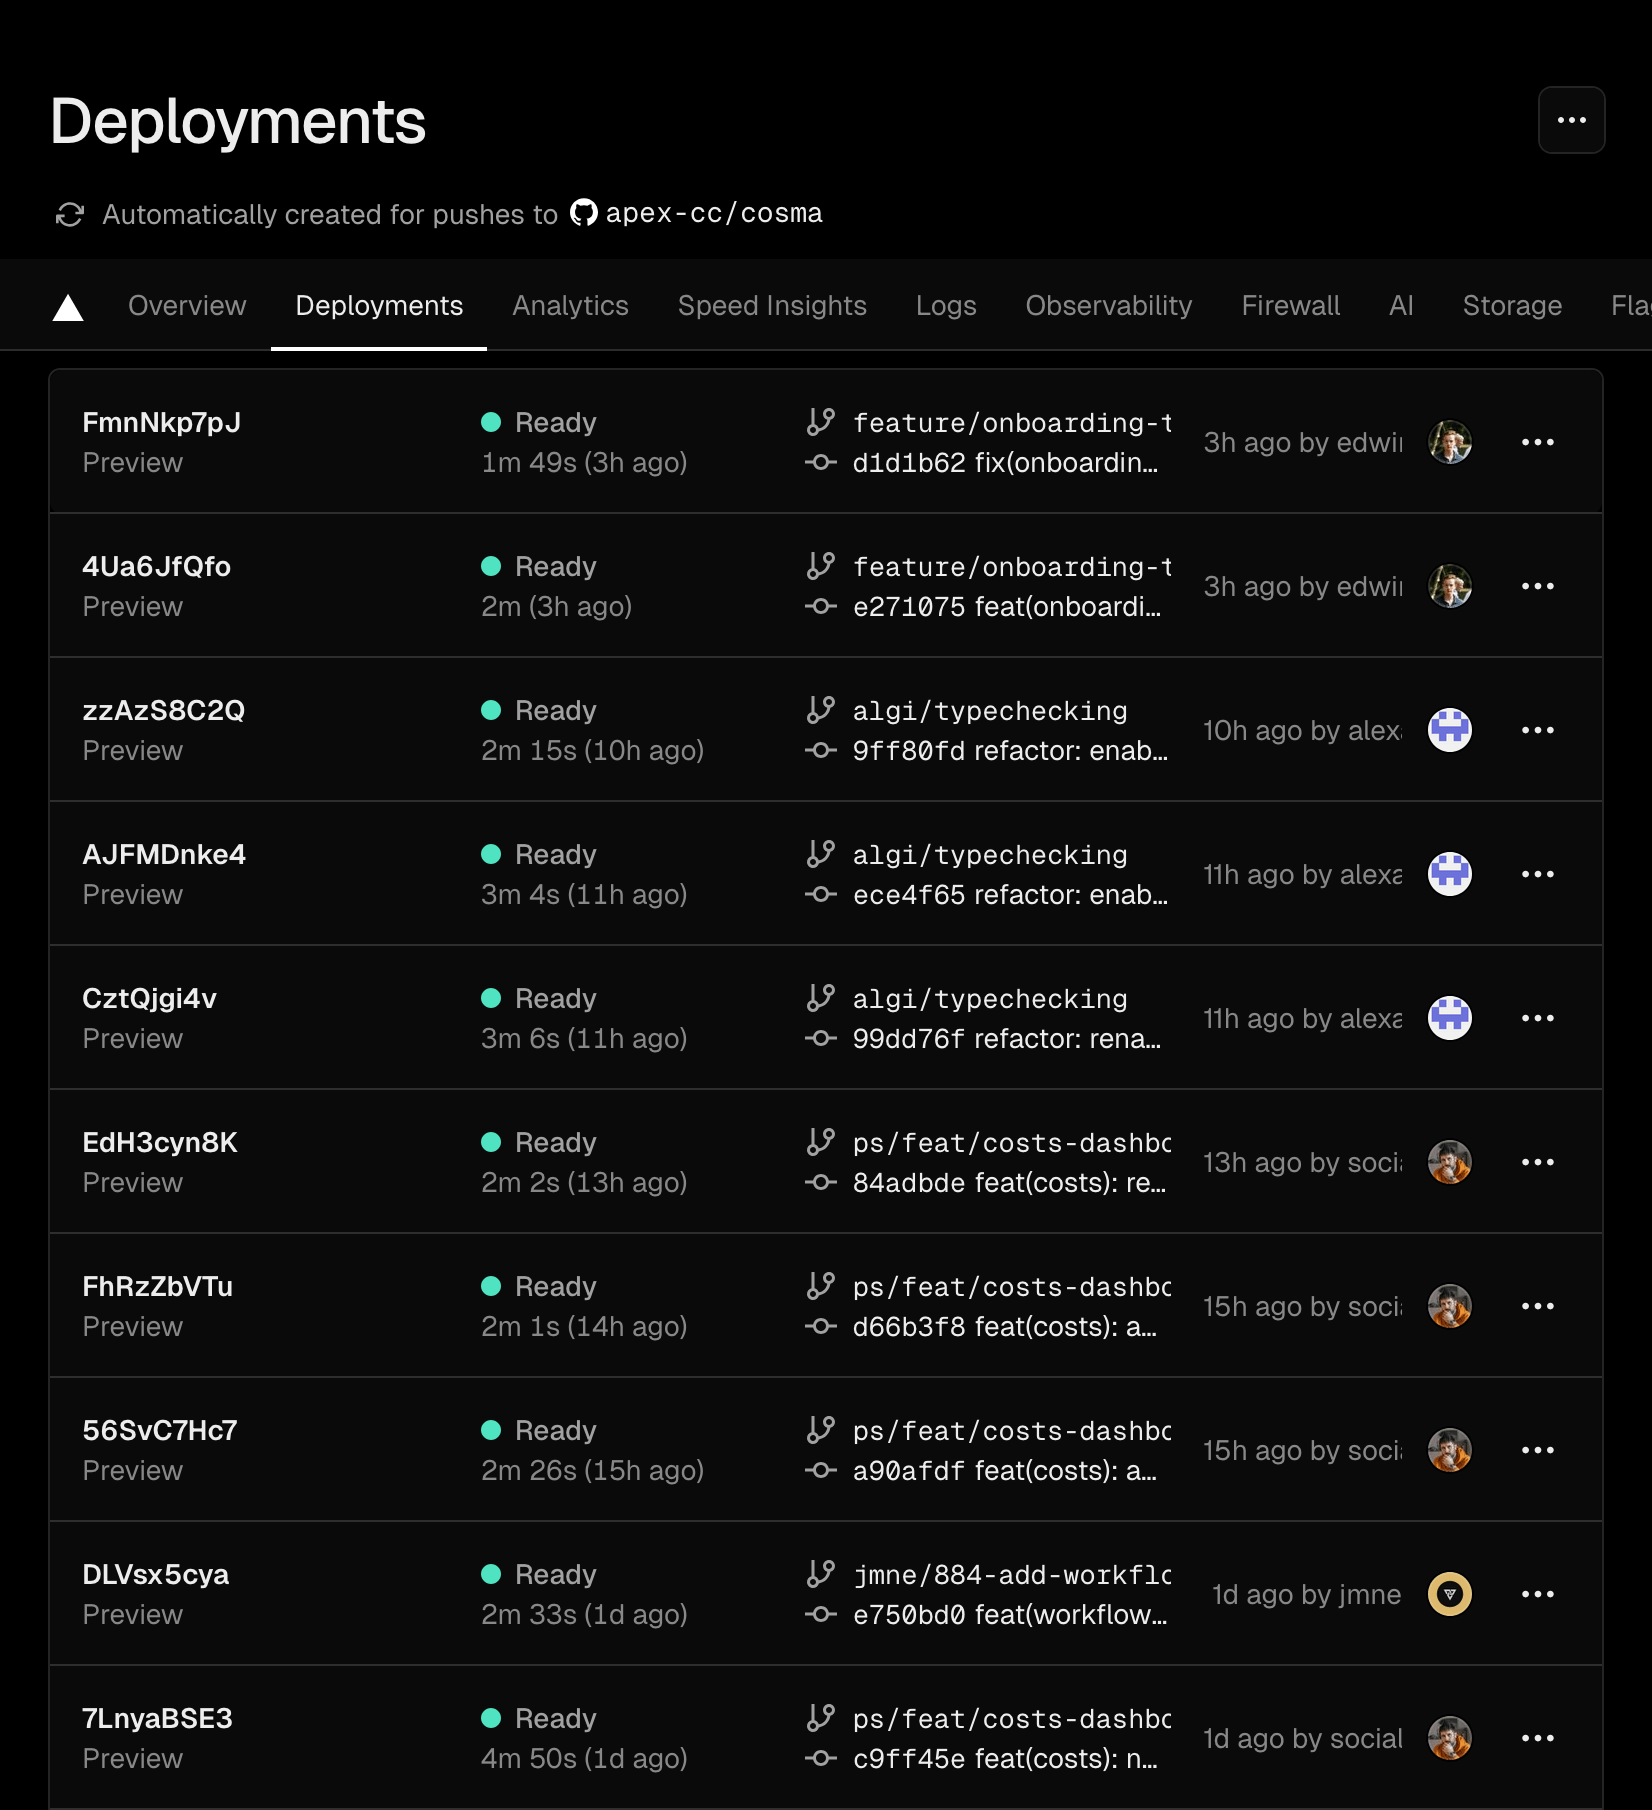Click "2m 15s (10h ago)" build duration
Screen dimensions: 1652x1810
592,750
